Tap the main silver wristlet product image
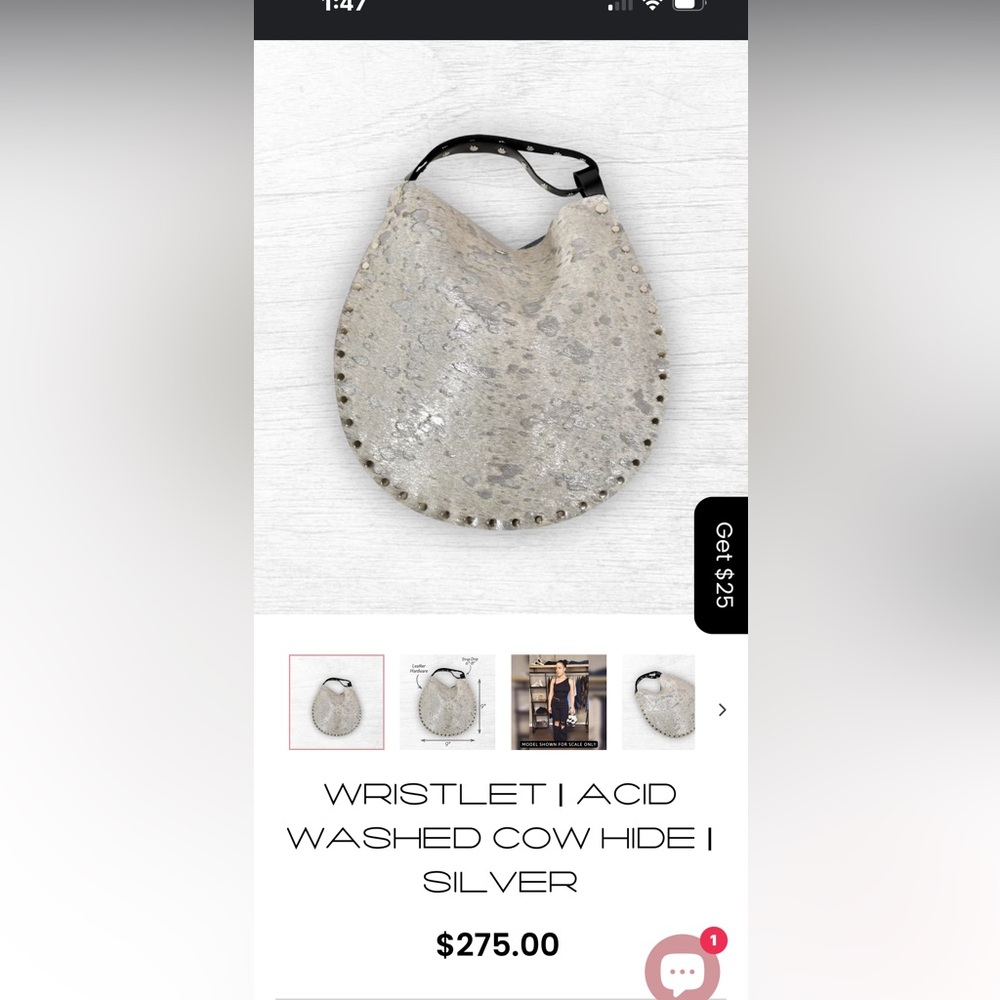 pyautogui.click(x=501, y=327)
